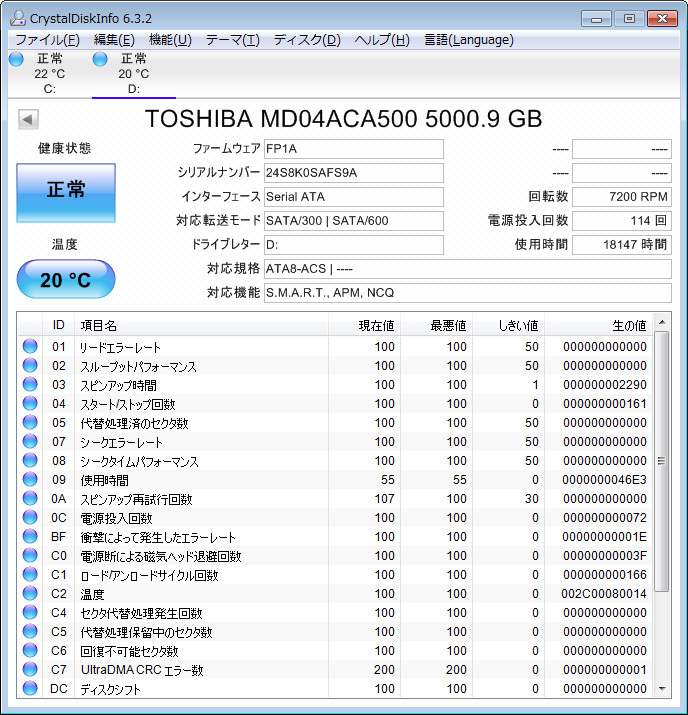Click raw value 0000000046E3
The width and height of the screenshot is (688, 715).
604,480
